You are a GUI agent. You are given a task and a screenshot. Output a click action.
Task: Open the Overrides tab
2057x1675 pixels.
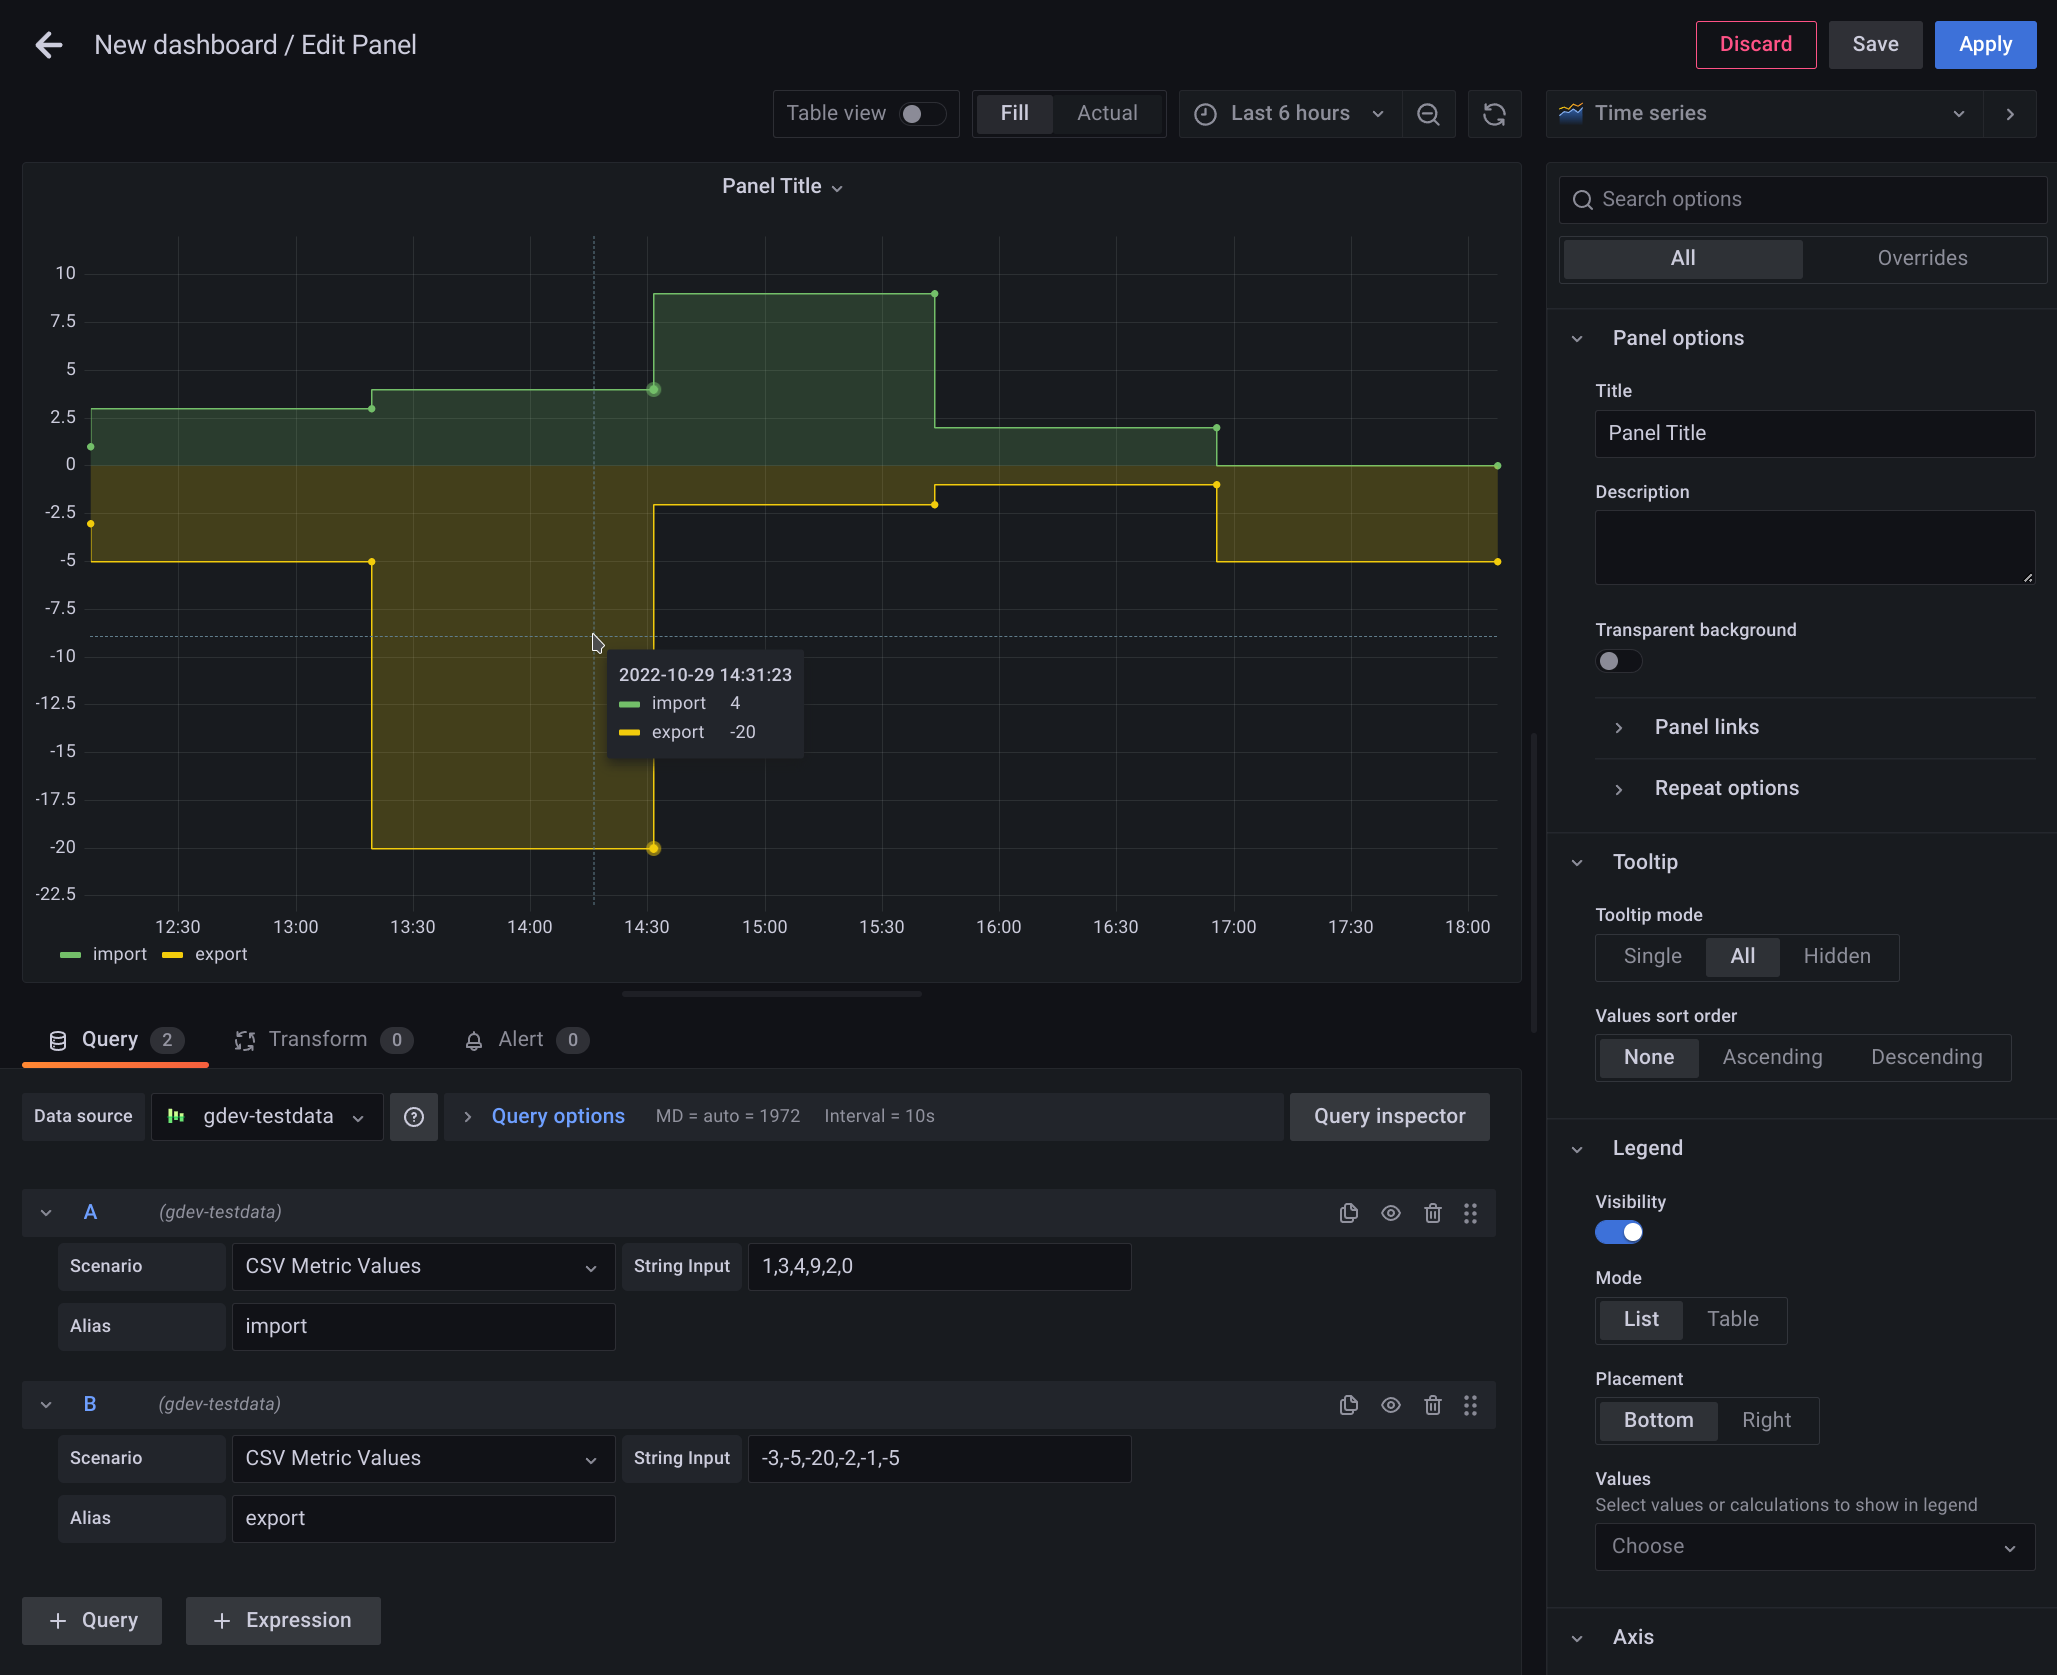[x=1921, y=257]
